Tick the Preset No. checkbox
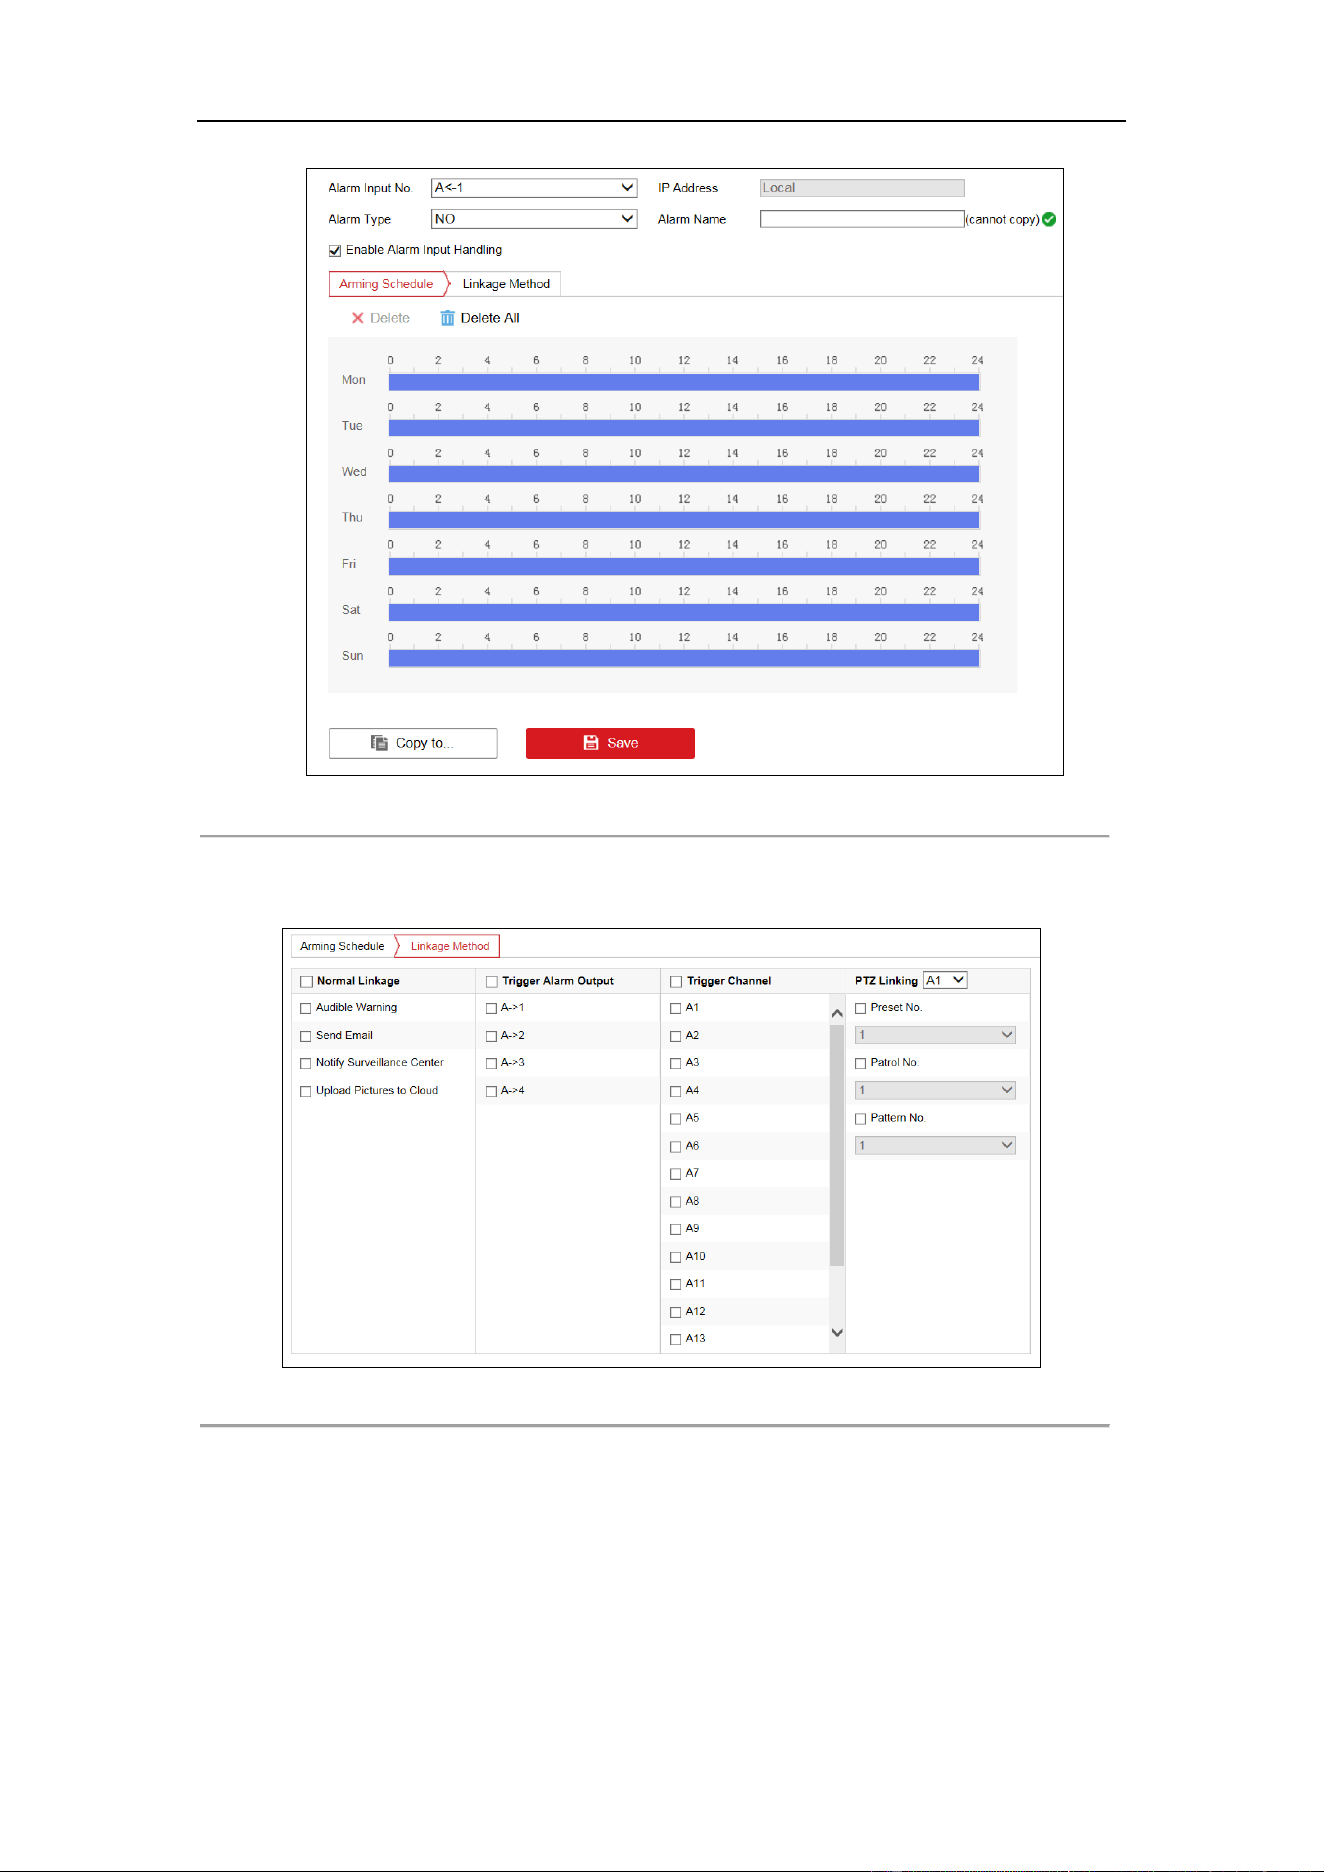Viewport: 1324px width, 1872px height. coord(860,1008)
